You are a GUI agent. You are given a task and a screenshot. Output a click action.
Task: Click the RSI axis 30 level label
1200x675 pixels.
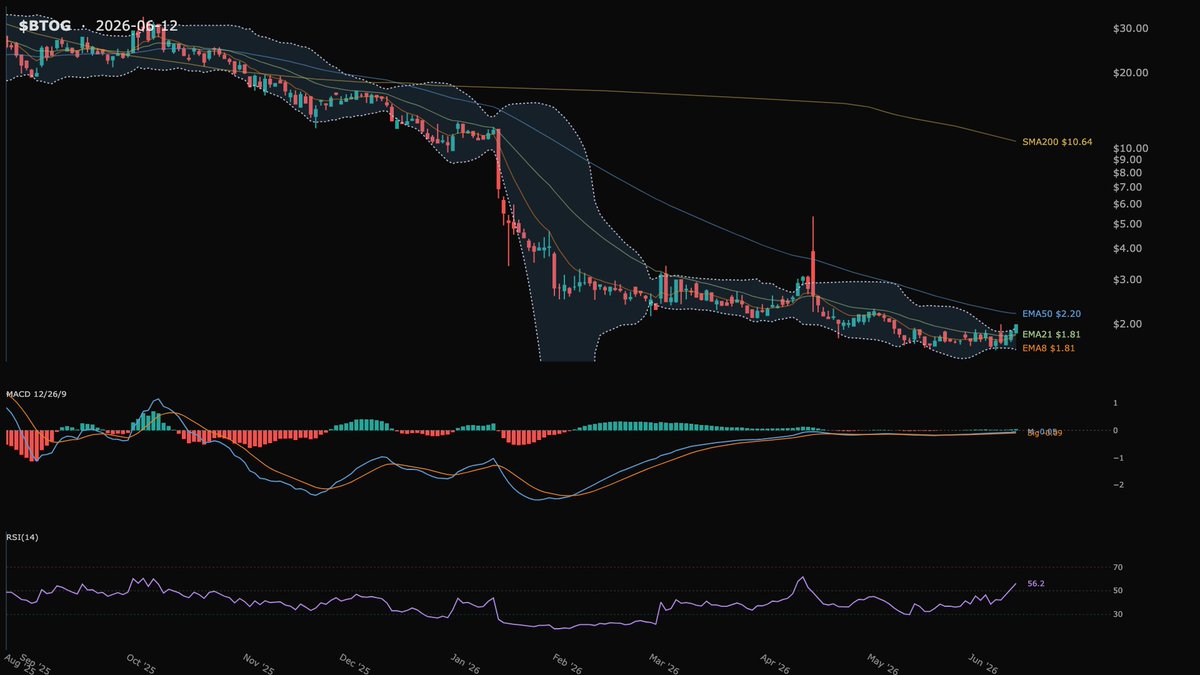(x=1118, y=614)
